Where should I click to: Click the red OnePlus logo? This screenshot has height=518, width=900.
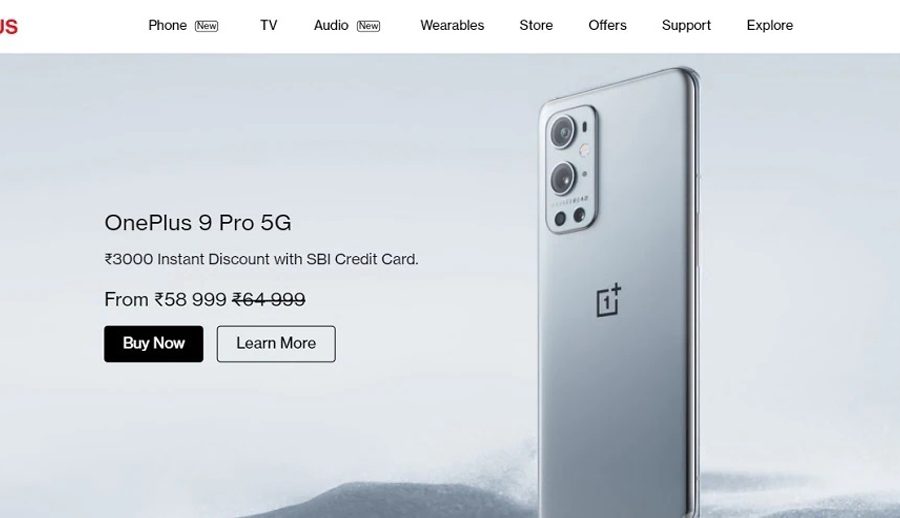point(9,26)
